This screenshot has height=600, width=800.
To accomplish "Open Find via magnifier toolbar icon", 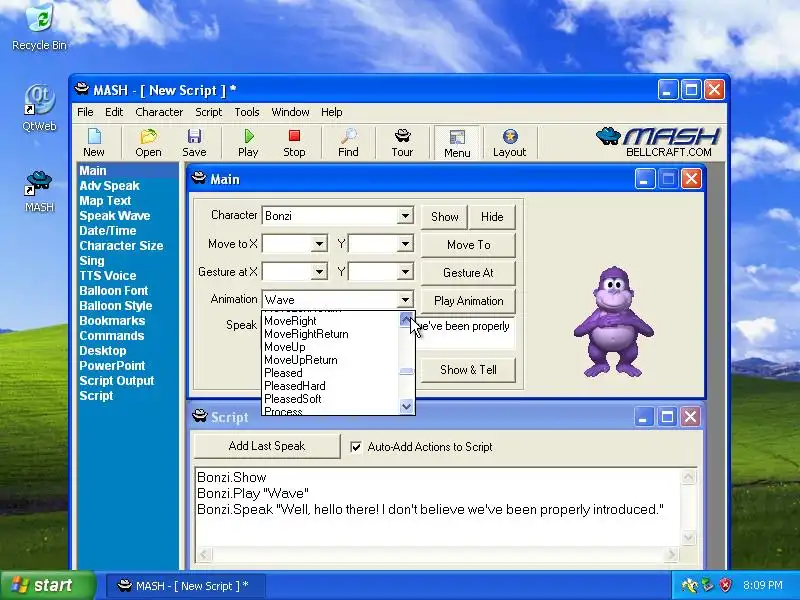I will 348,143.
